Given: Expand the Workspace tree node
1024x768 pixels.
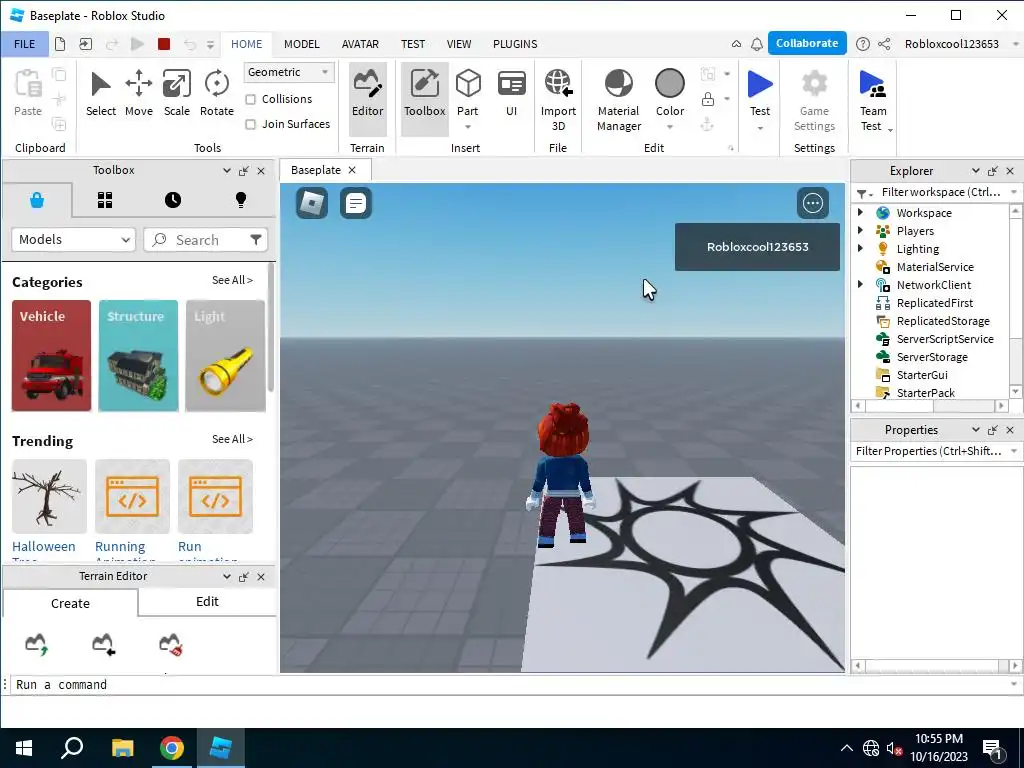Looking at the screenshot, I should coord(860,212).
